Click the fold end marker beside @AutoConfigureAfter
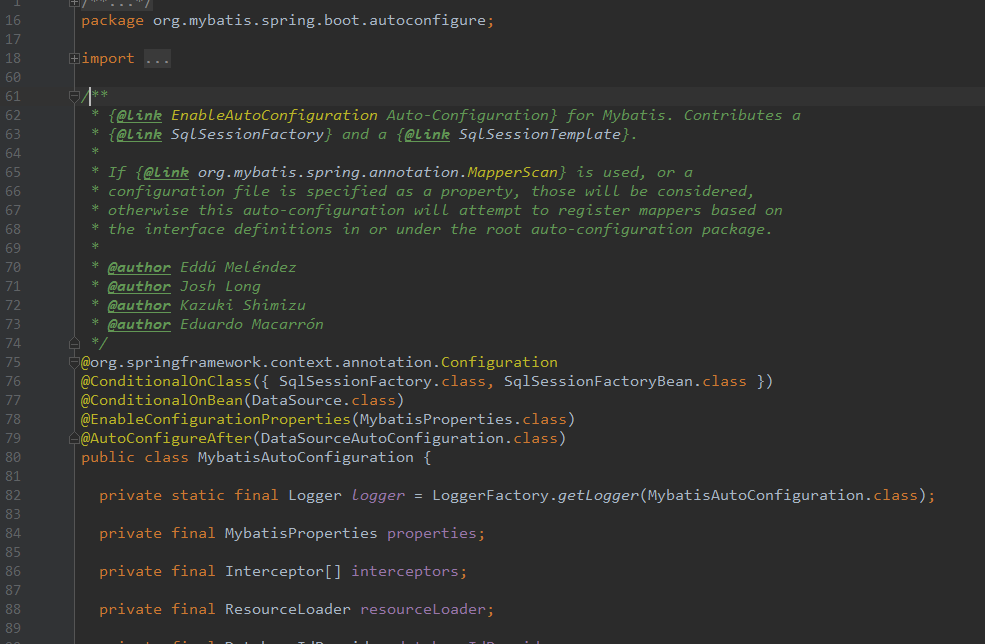Screen dimensions: 985x644 point(74,439)
